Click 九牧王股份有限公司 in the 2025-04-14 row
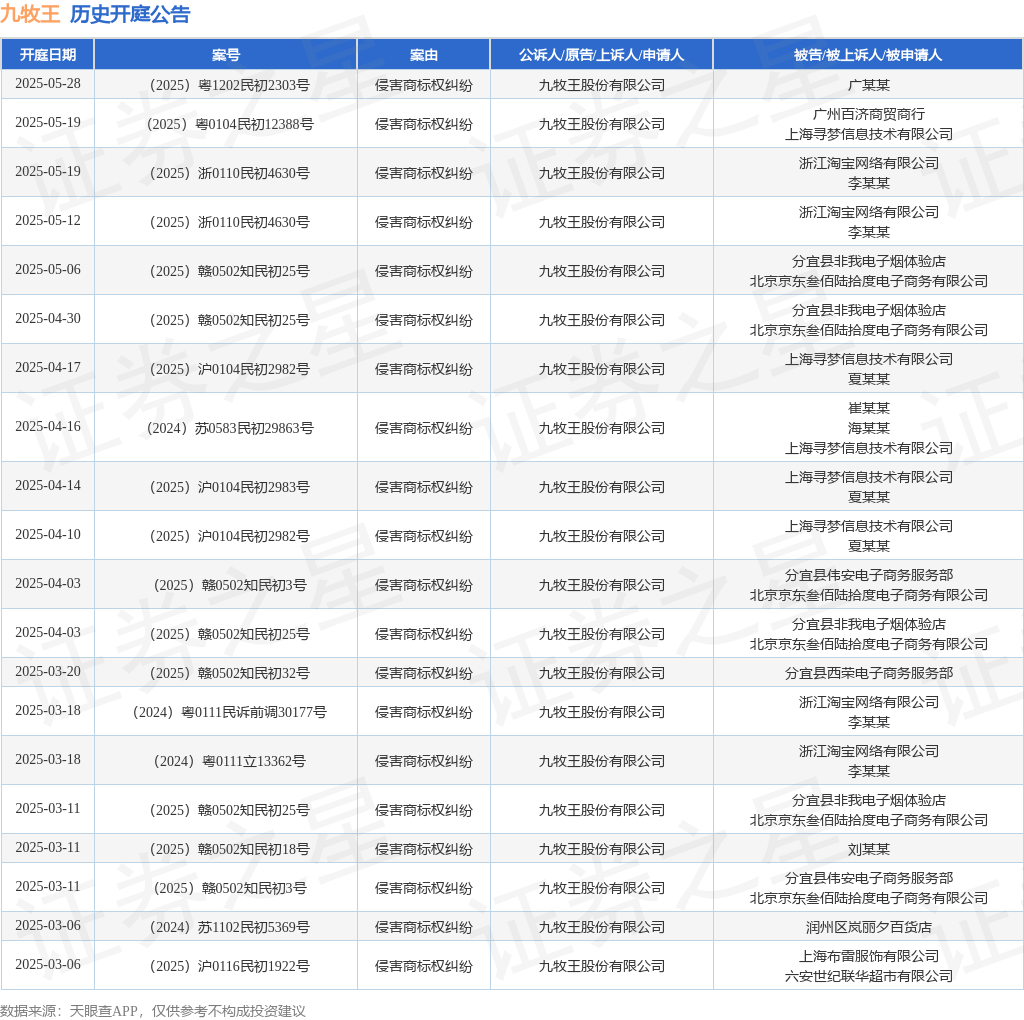1024x1020 pixels. click(601, 487)
